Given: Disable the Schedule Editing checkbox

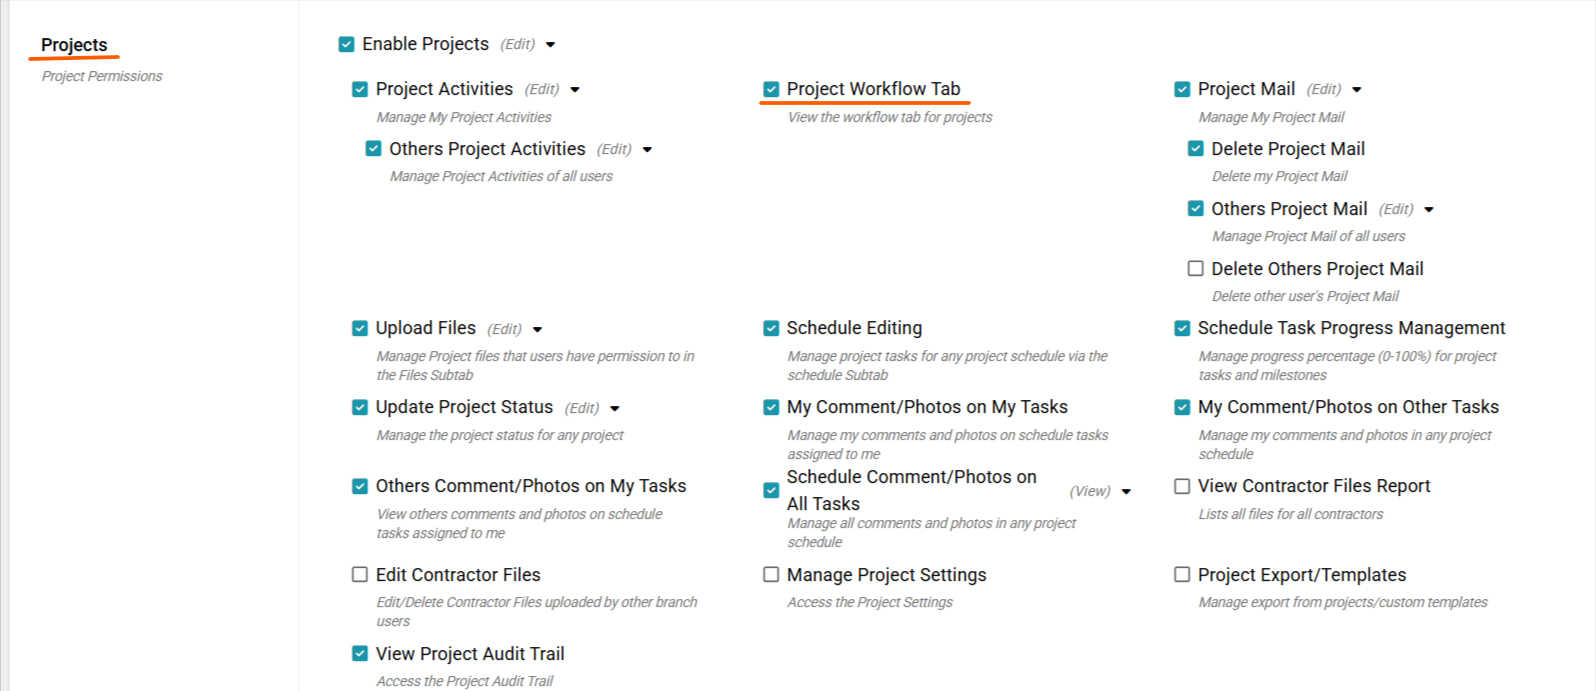Looking at the screenshot, I should tap(771, 329).
